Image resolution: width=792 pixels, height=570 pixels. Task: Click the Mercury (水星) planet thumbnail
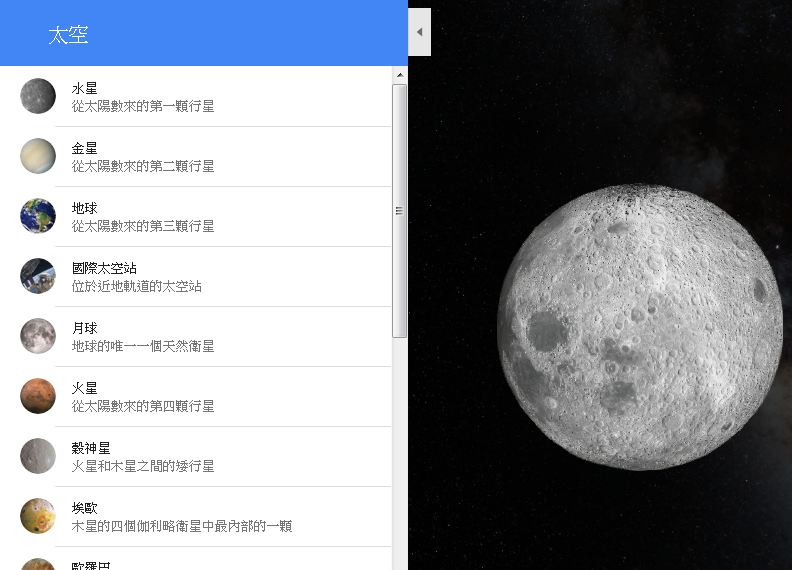(x=38, y=96)
